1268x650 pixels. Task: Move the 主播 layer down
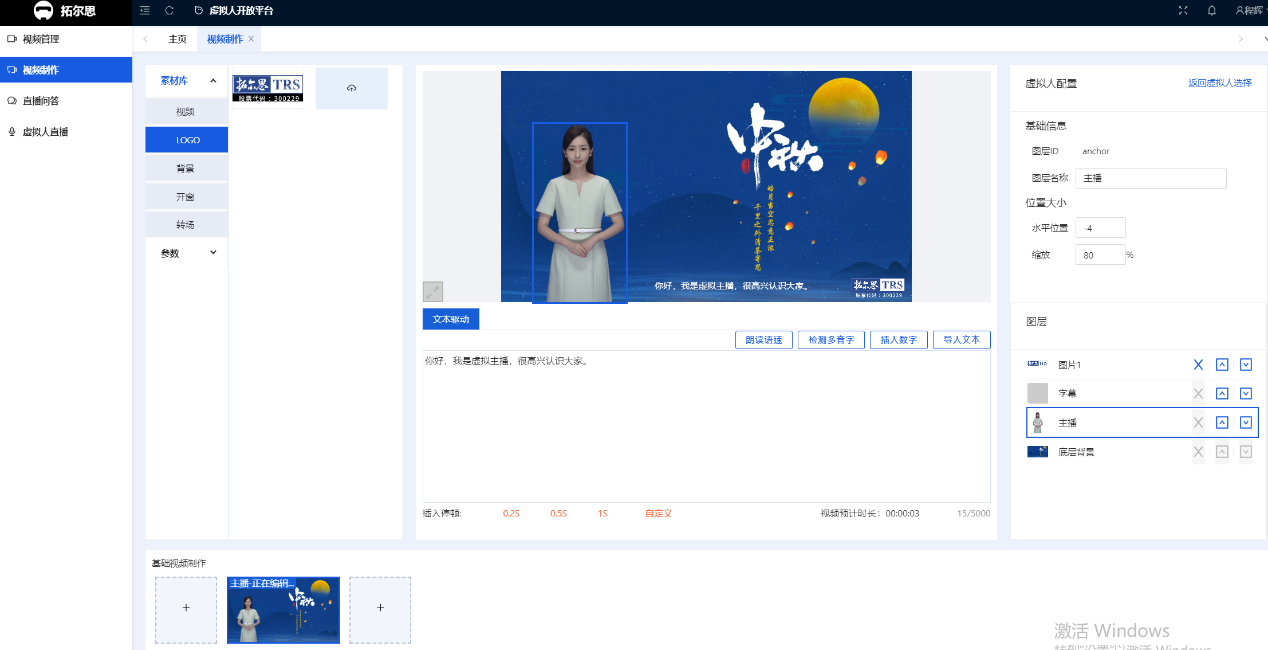(x=1245, y=423)
